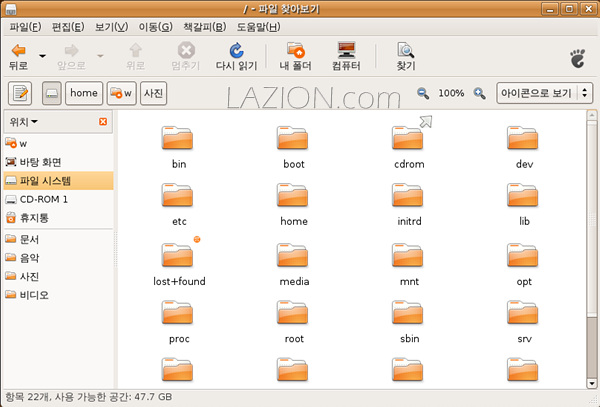Reload with the 다시 읽기 icon

click(x=236, y=50)
